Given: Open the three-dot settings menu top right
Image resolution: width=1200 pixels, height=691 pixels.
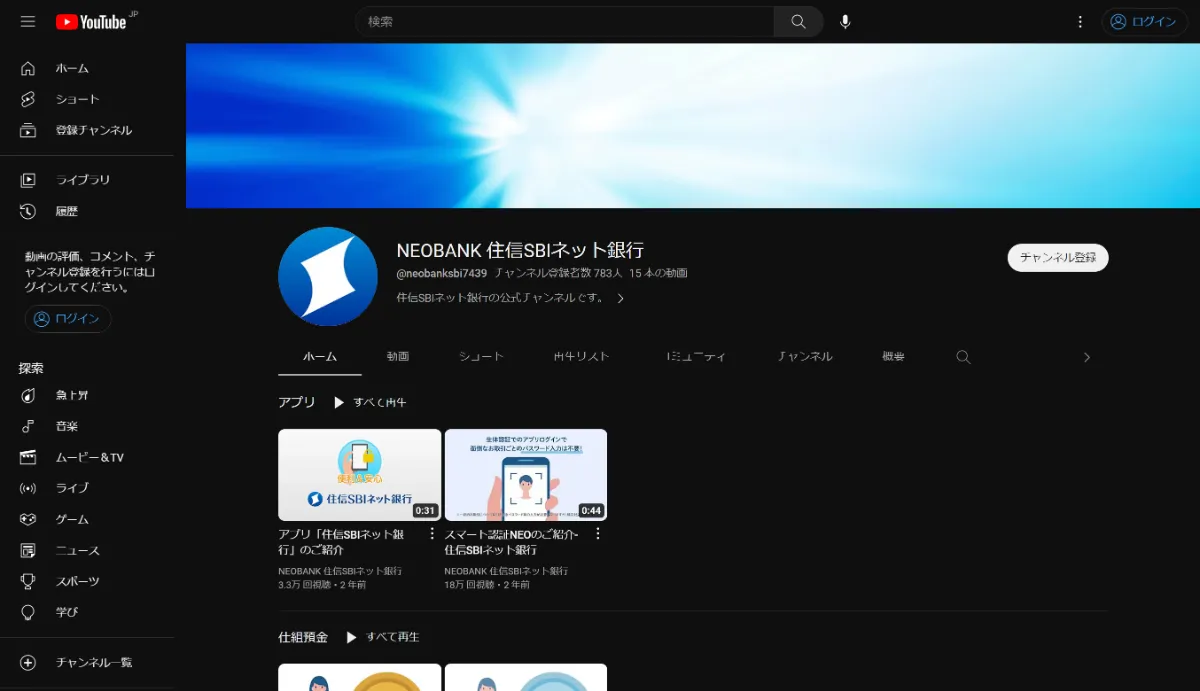Looking at the screenshot, I should pos(1079,21).
